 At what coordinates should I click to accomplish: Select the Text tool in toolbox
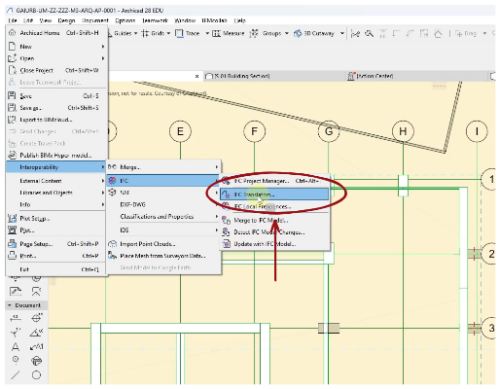(15, 347)
